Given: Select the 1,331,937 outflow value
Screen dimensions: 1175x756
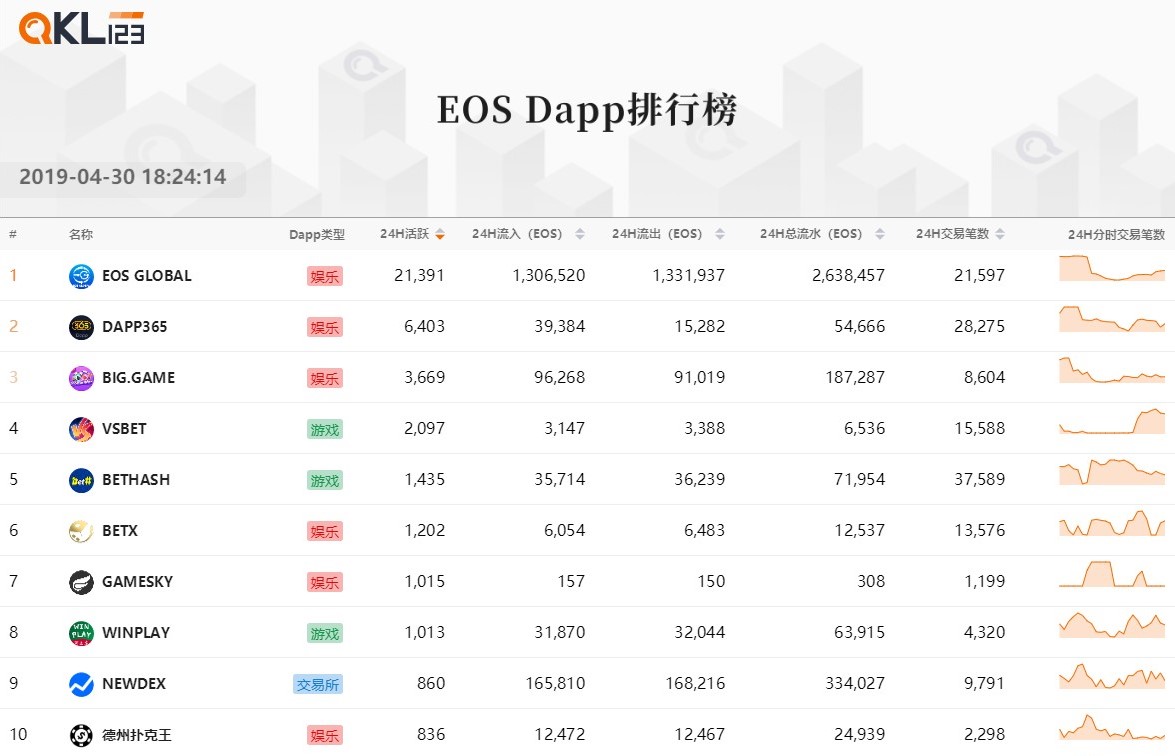Looking at the screenshot, I should coord(689,276).
